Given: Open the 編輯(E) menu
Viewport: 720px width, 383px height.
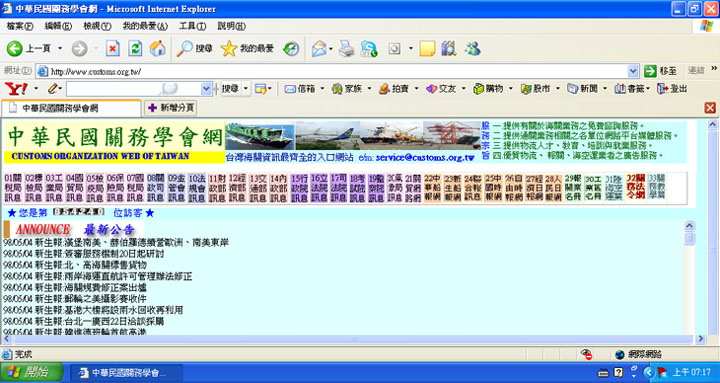Looking at the screenshot, I should [x=58, y=26].
